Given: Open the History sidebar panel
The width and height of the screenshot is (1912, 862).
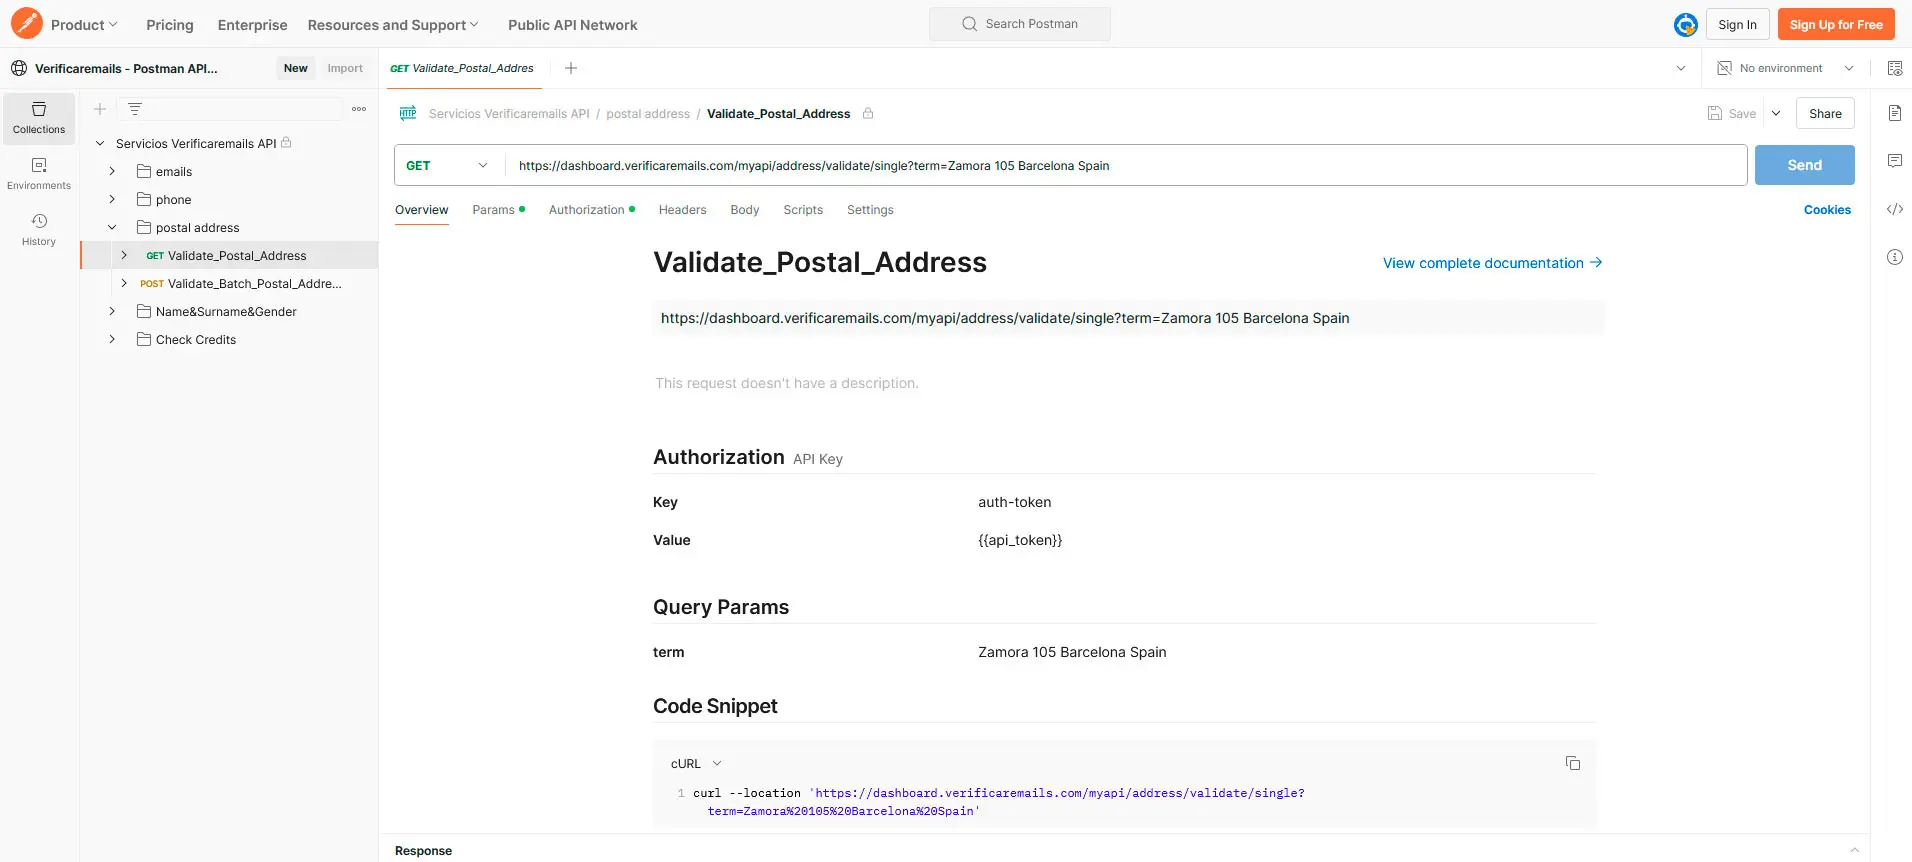Looking at the screenshot, I should [x=39, y=230].
